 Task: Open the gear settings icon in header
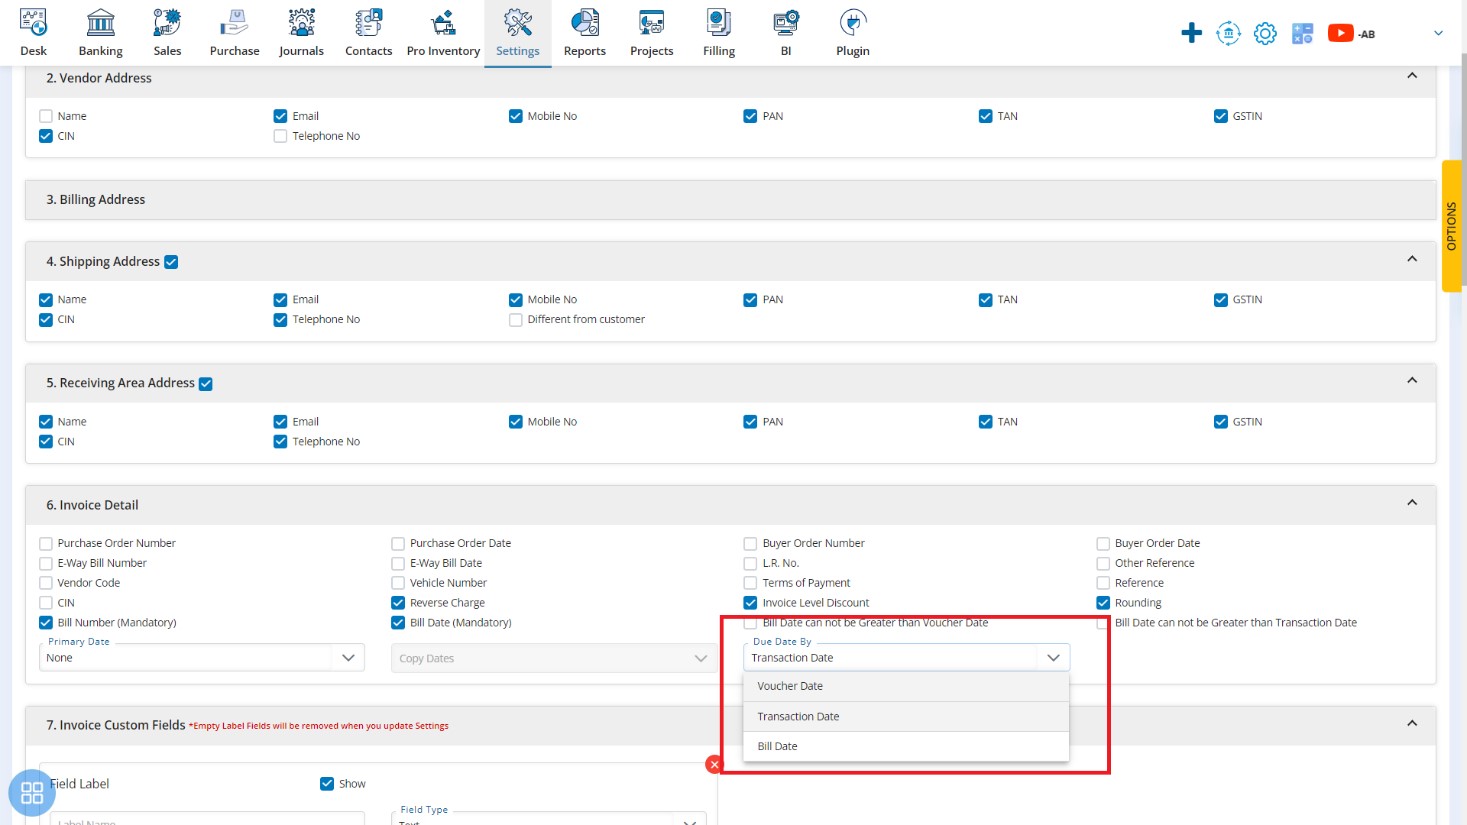[x=1265, y=33]
